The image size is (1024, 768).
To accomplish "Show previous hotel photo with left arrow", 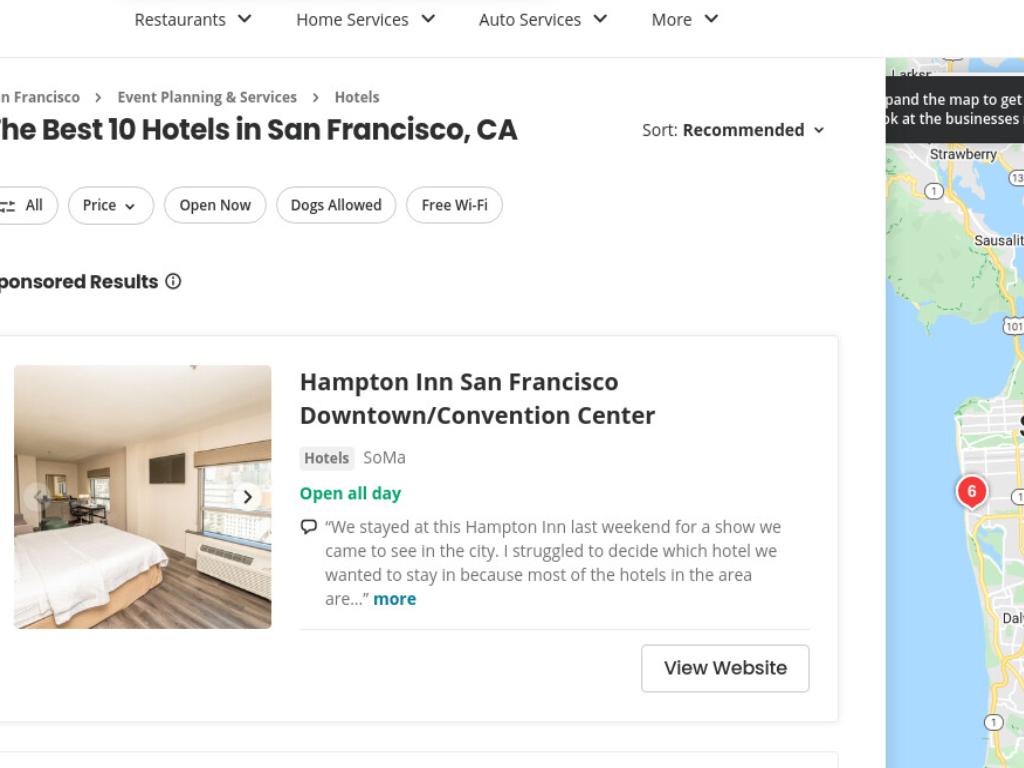I will point(38,498).
